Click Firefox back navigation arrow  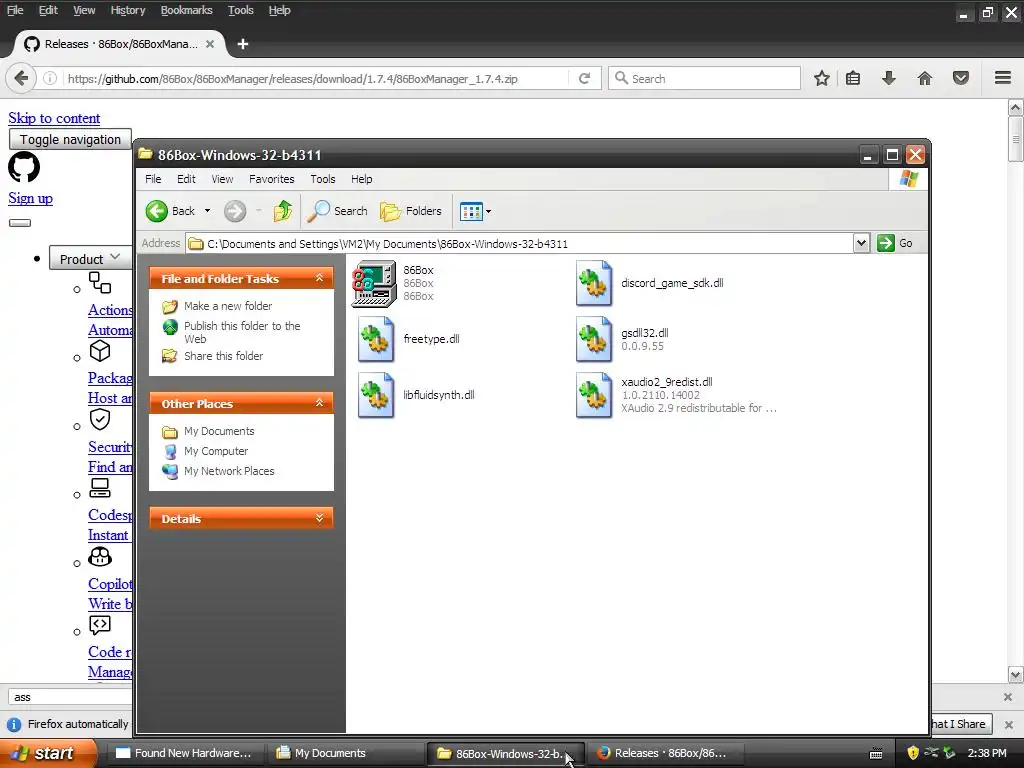(21, 78)
